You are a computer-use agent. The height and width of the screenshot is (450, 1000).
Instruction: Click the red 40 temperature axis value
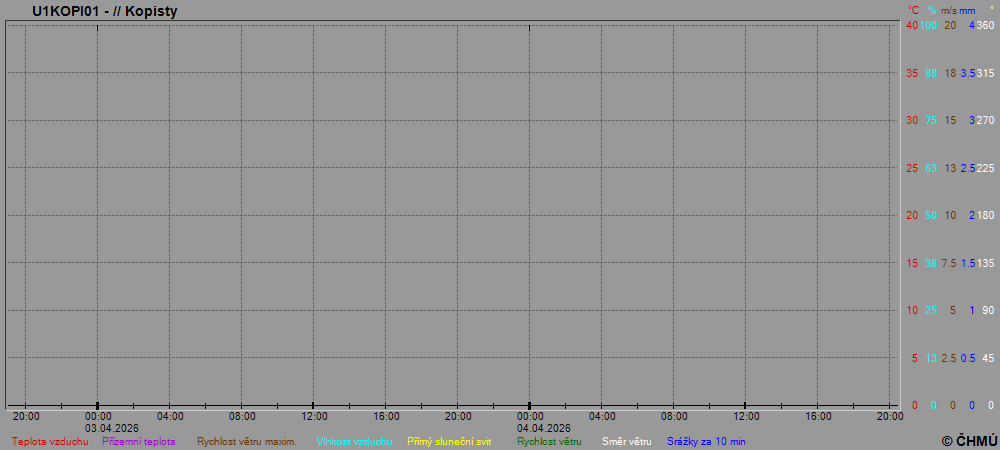click(911, 25)
